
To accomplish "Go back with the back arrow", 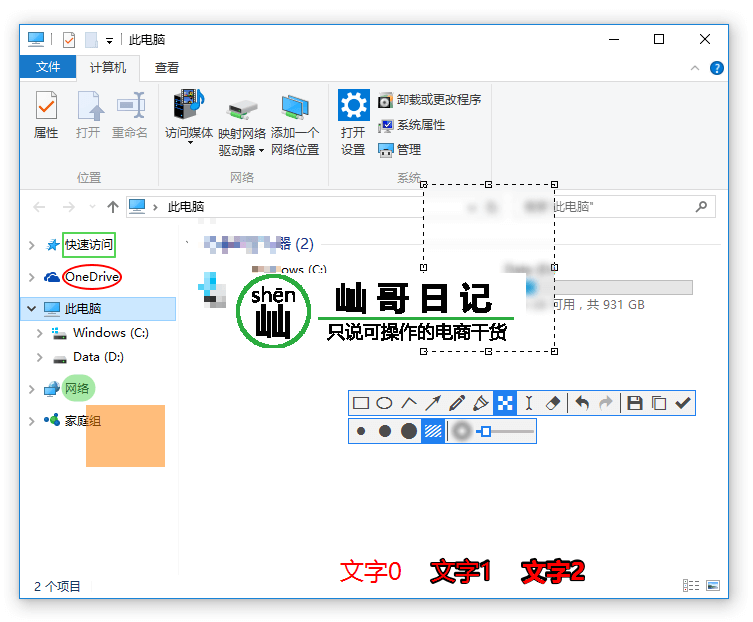I will pyautogui.click(x=39, y=207).
